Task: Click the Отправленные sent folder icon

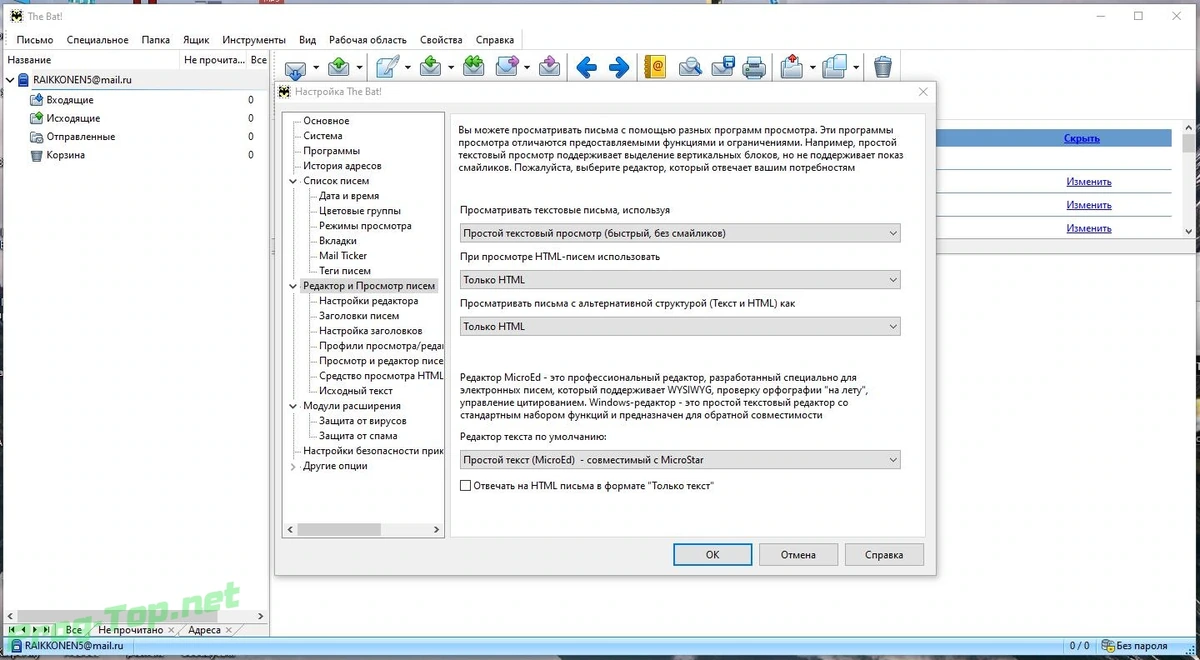Action: tap(37, 136)
